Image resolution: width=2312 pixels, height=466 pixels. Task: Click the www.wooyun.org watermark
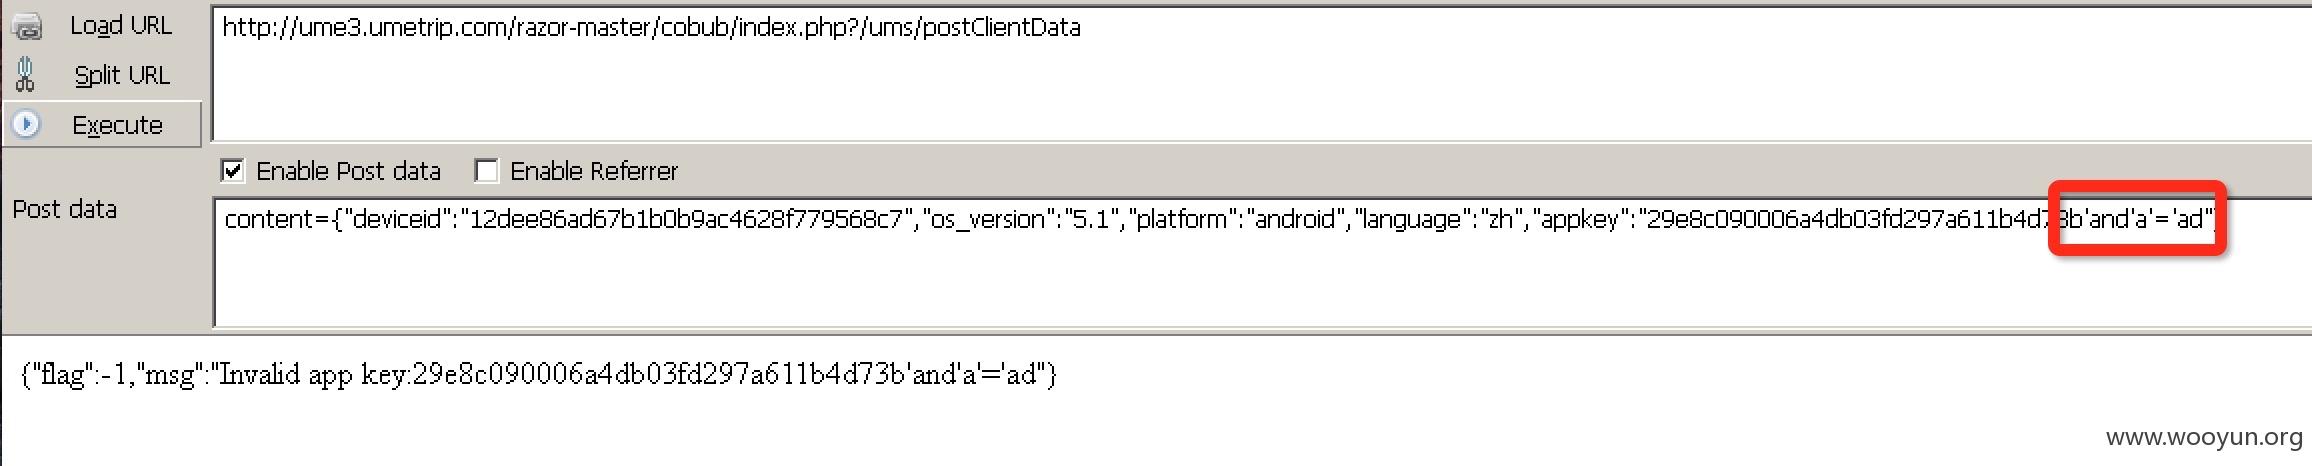[x=2204, y=438]
